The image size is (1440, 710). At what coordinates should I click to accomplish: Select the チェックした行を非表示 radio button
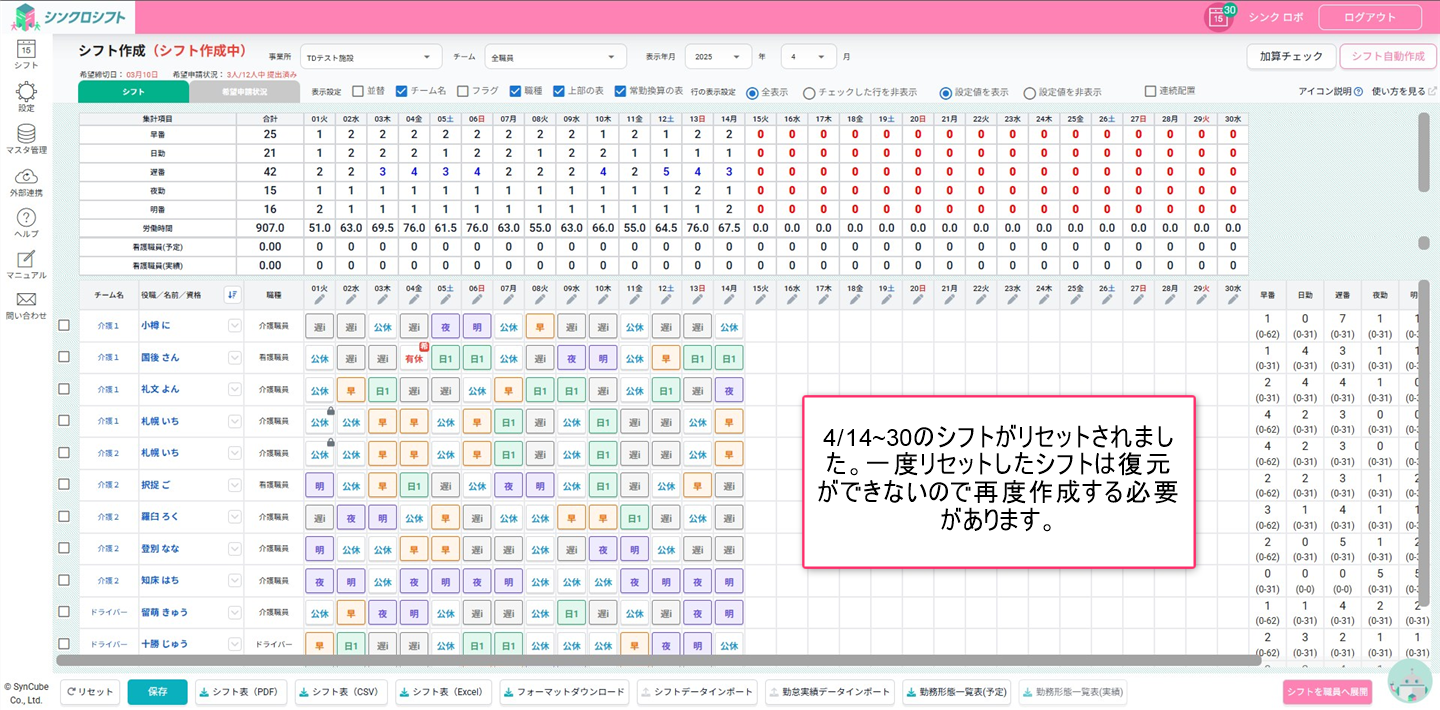coord(809,92)
